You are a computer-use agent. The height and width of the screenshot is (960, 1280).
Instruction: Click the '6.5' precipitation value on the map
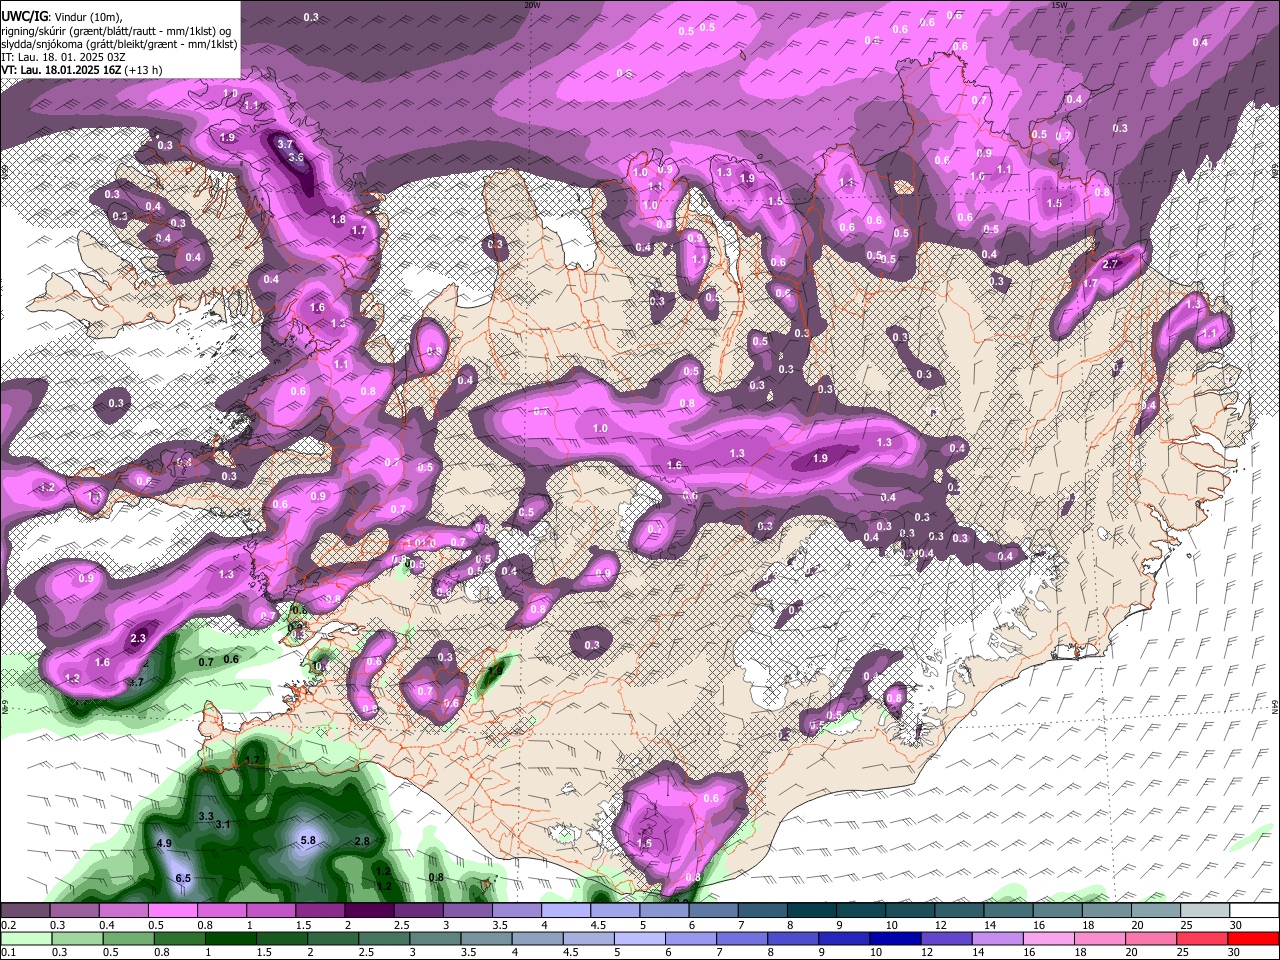[183, 878]
